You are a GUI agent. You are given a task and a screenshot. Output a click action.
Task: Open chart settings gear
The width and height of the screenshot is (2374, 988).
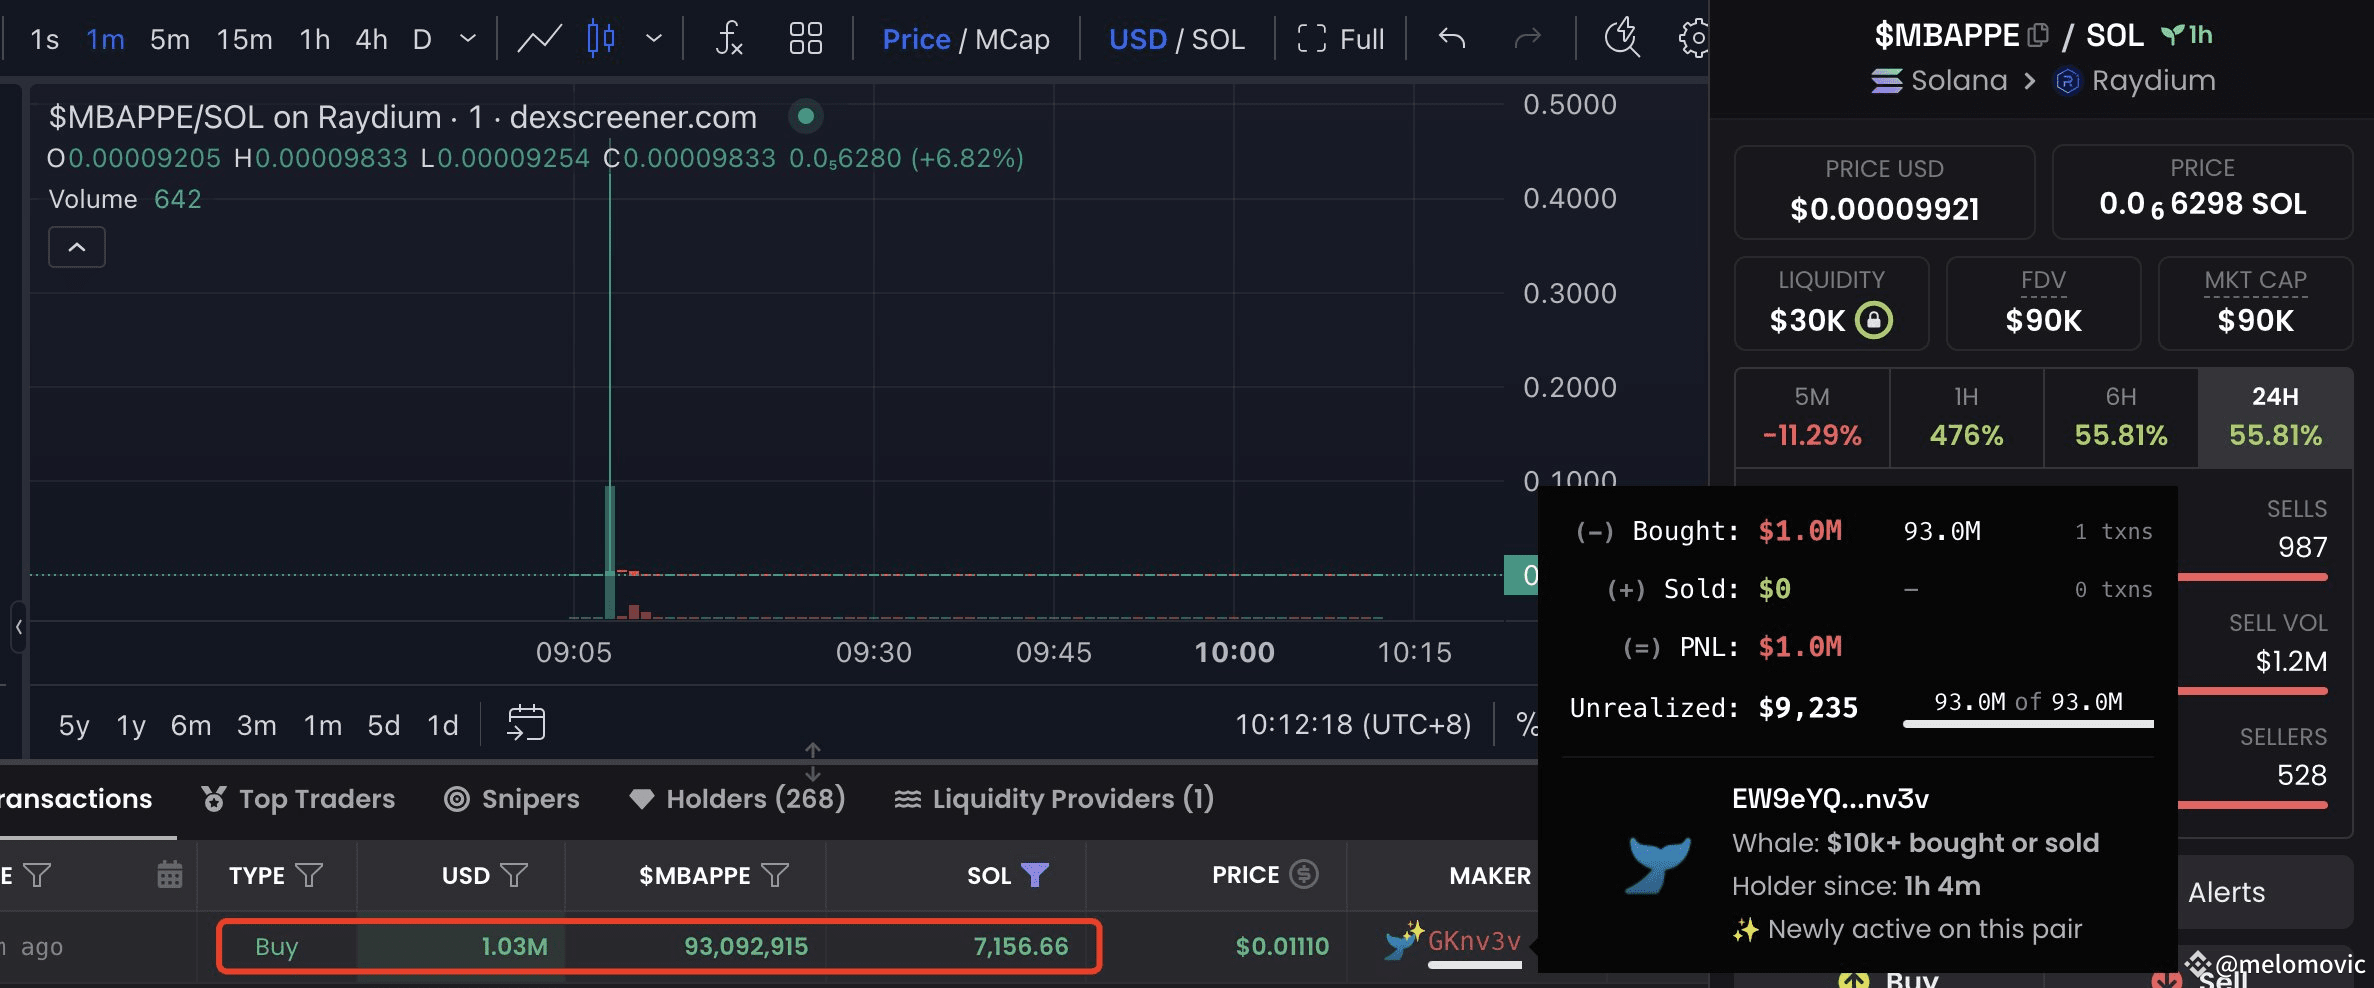(1693, 39)
